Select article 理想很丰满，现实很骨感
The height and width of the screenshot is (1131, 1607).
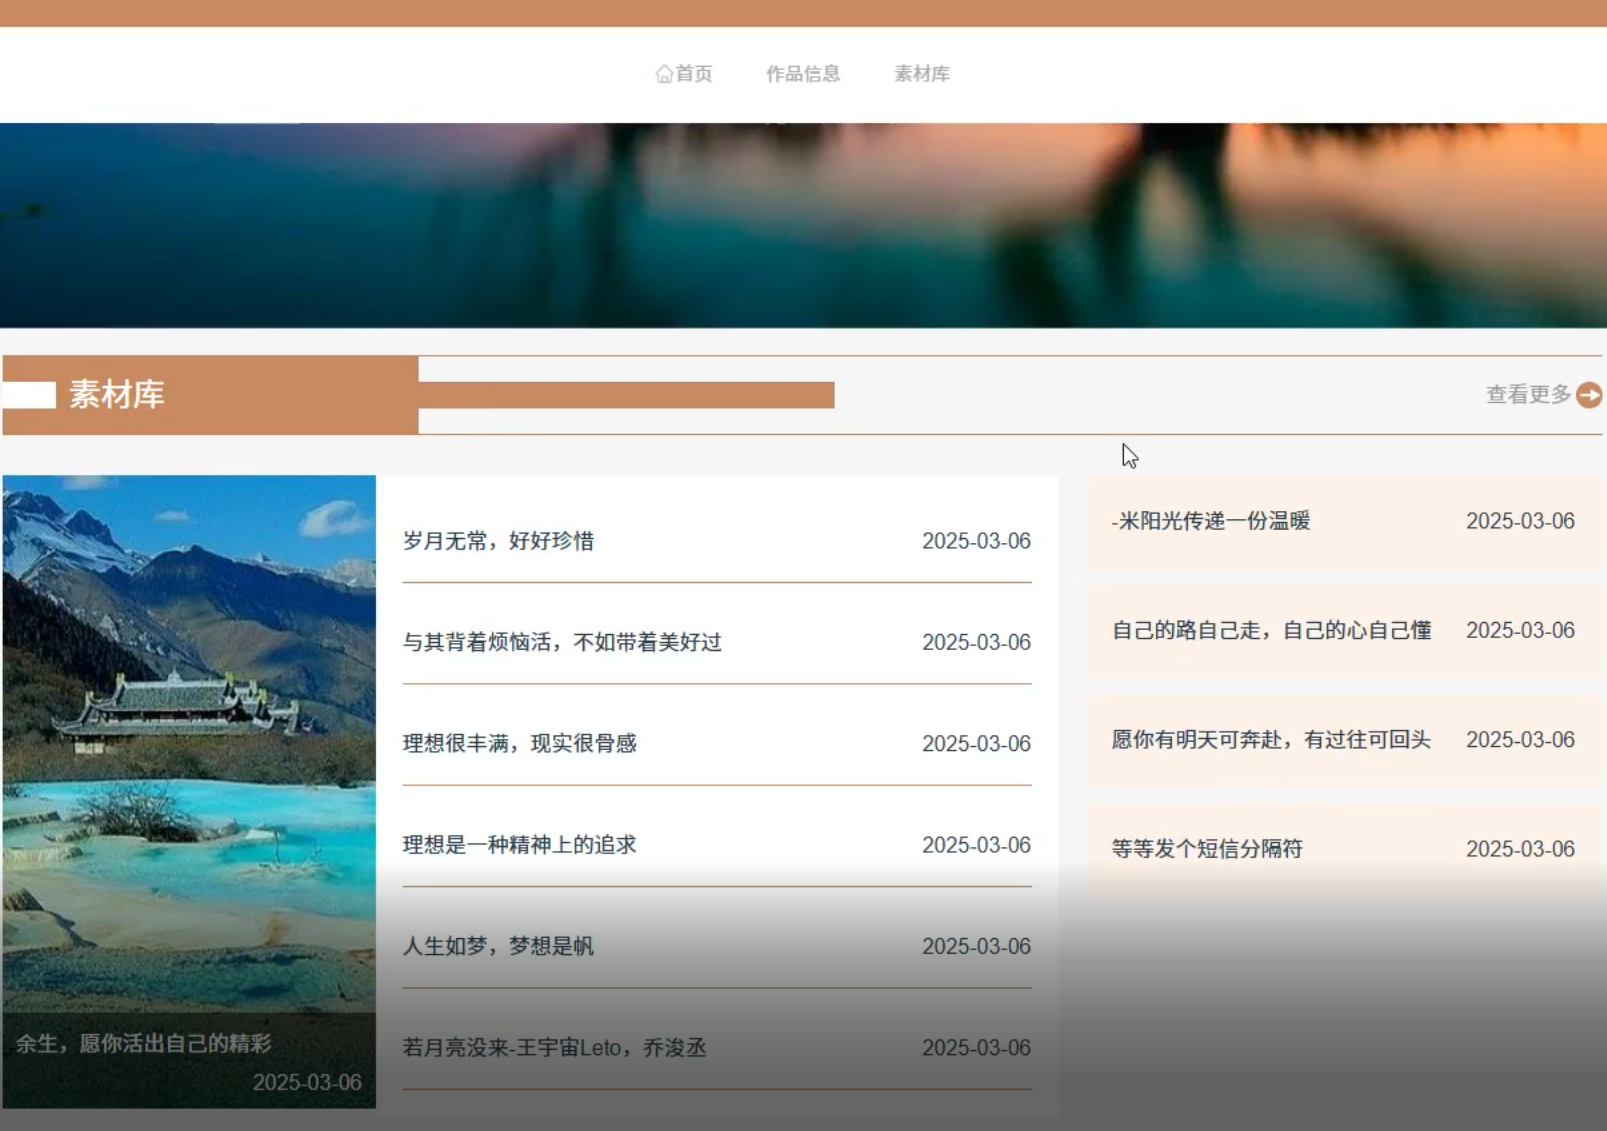click(x=519, y=744)
